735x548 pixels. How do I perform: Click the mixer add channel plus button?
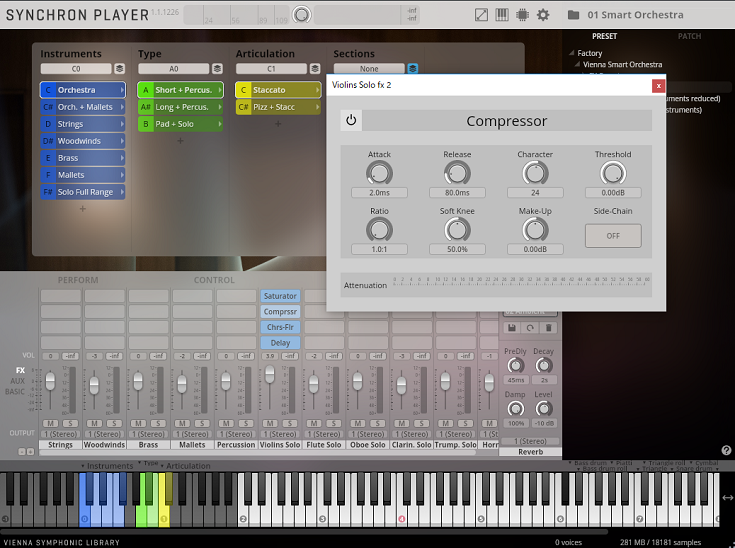point(30,451)
